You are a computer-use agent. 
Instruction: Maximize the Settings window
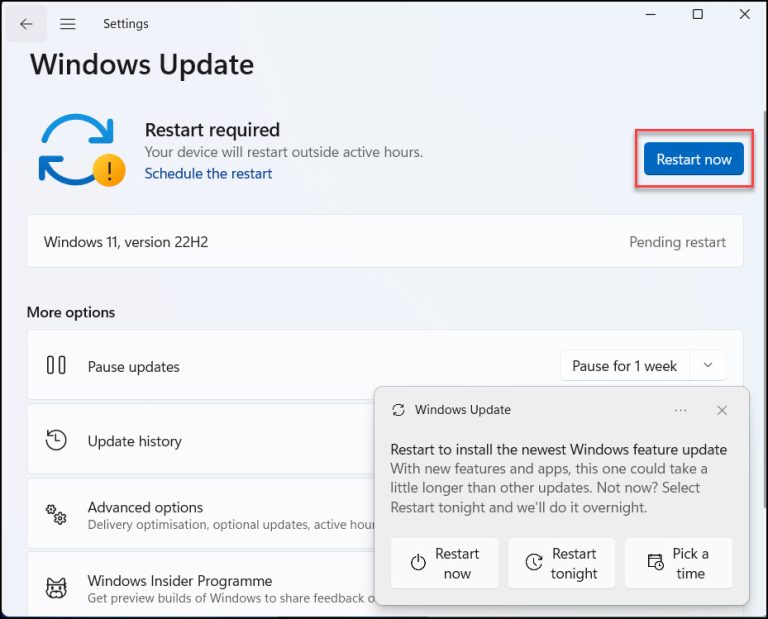coord(697,14)
